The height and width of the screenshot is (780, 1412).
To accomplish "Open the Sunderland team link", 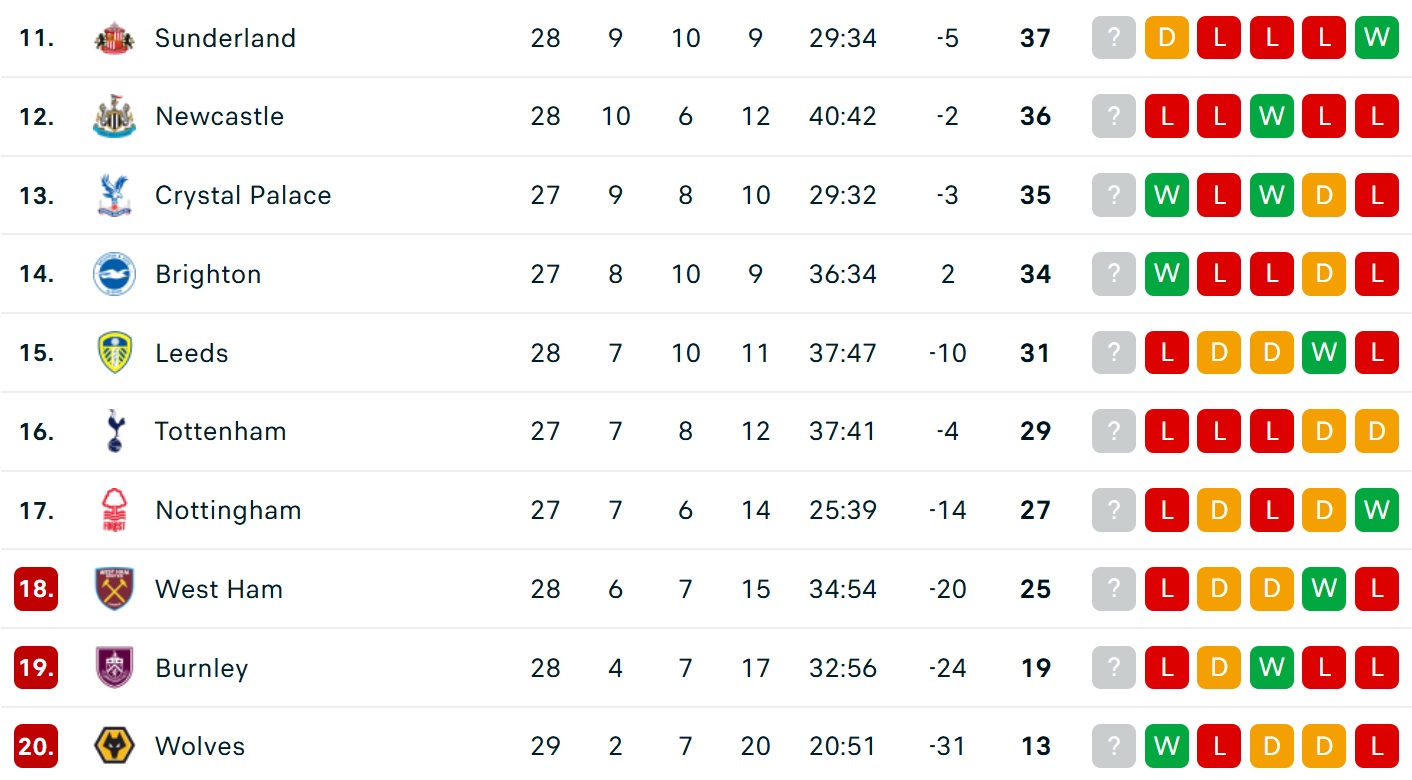I will coord(225,39).
